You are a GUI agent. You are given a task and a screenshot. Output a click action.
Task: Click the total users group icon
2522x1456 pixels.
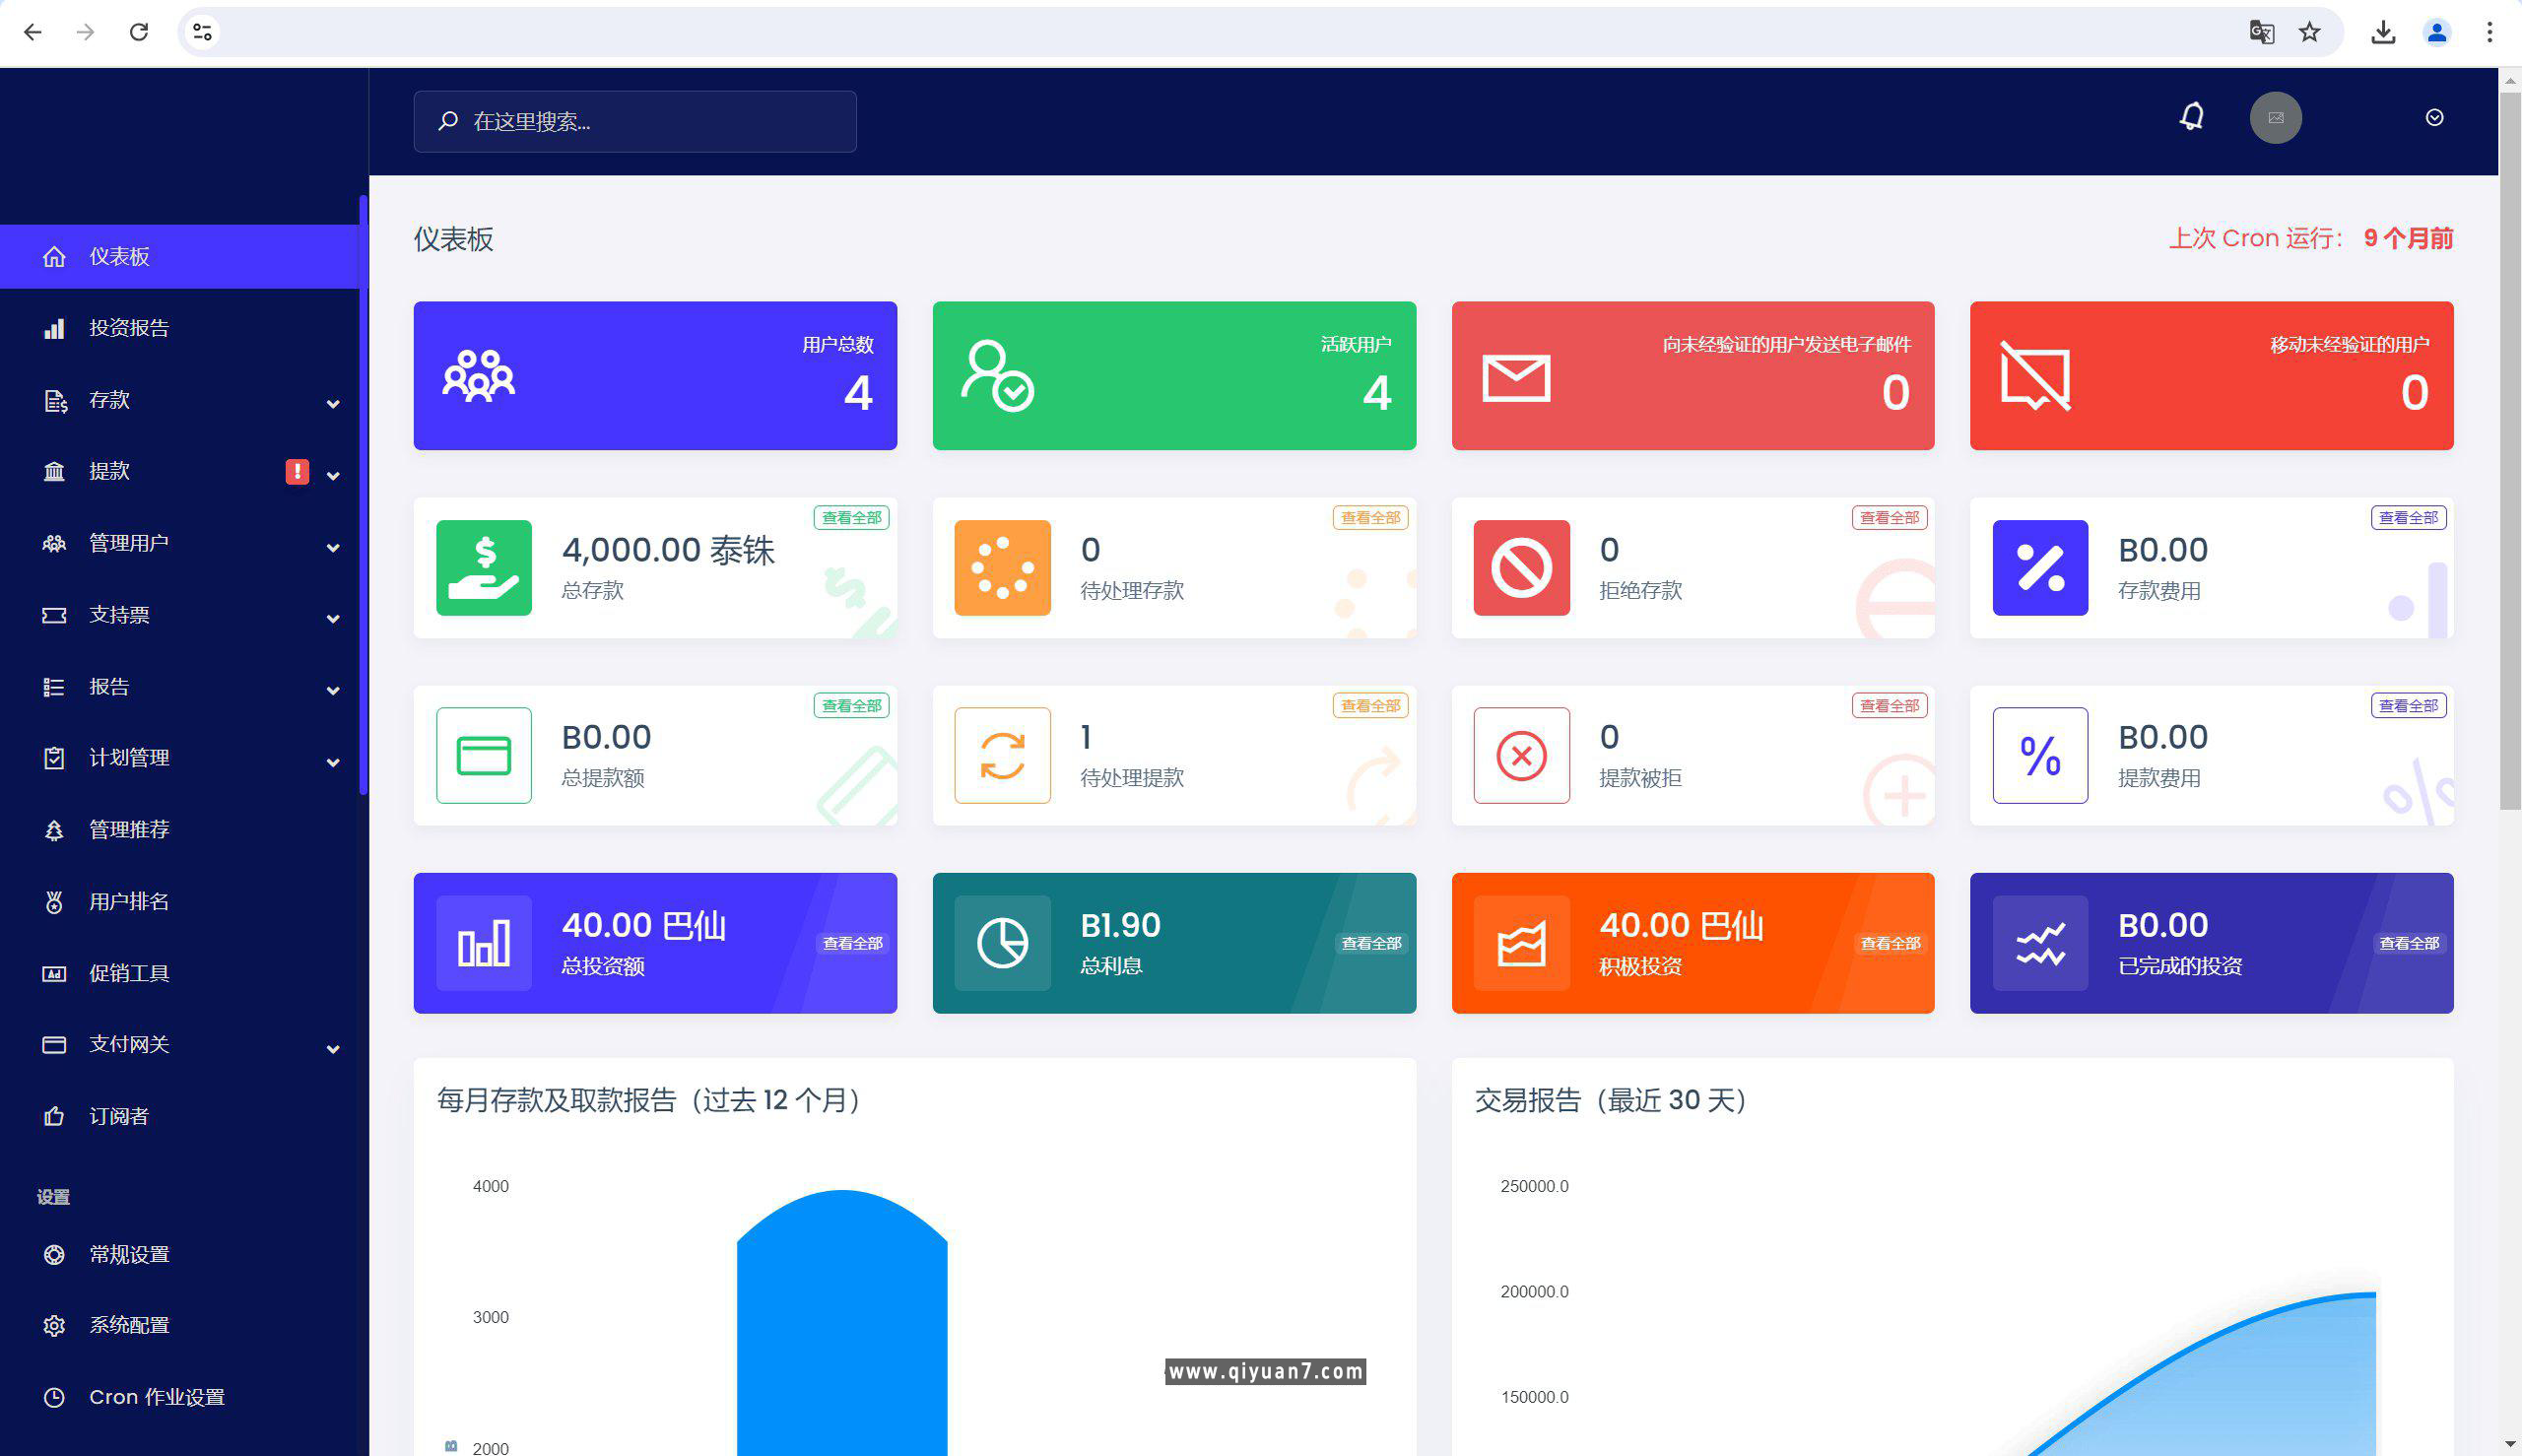[478, 376]
